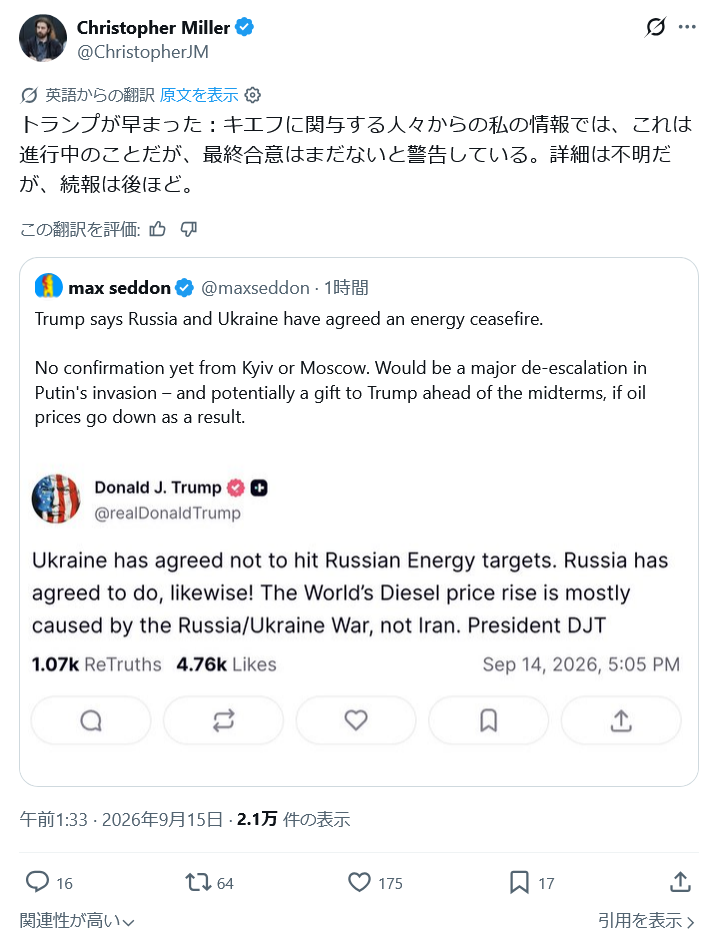717x945 pixels.
Task: Click the Grok icon beside the more menu
Action: click(655, 27)
